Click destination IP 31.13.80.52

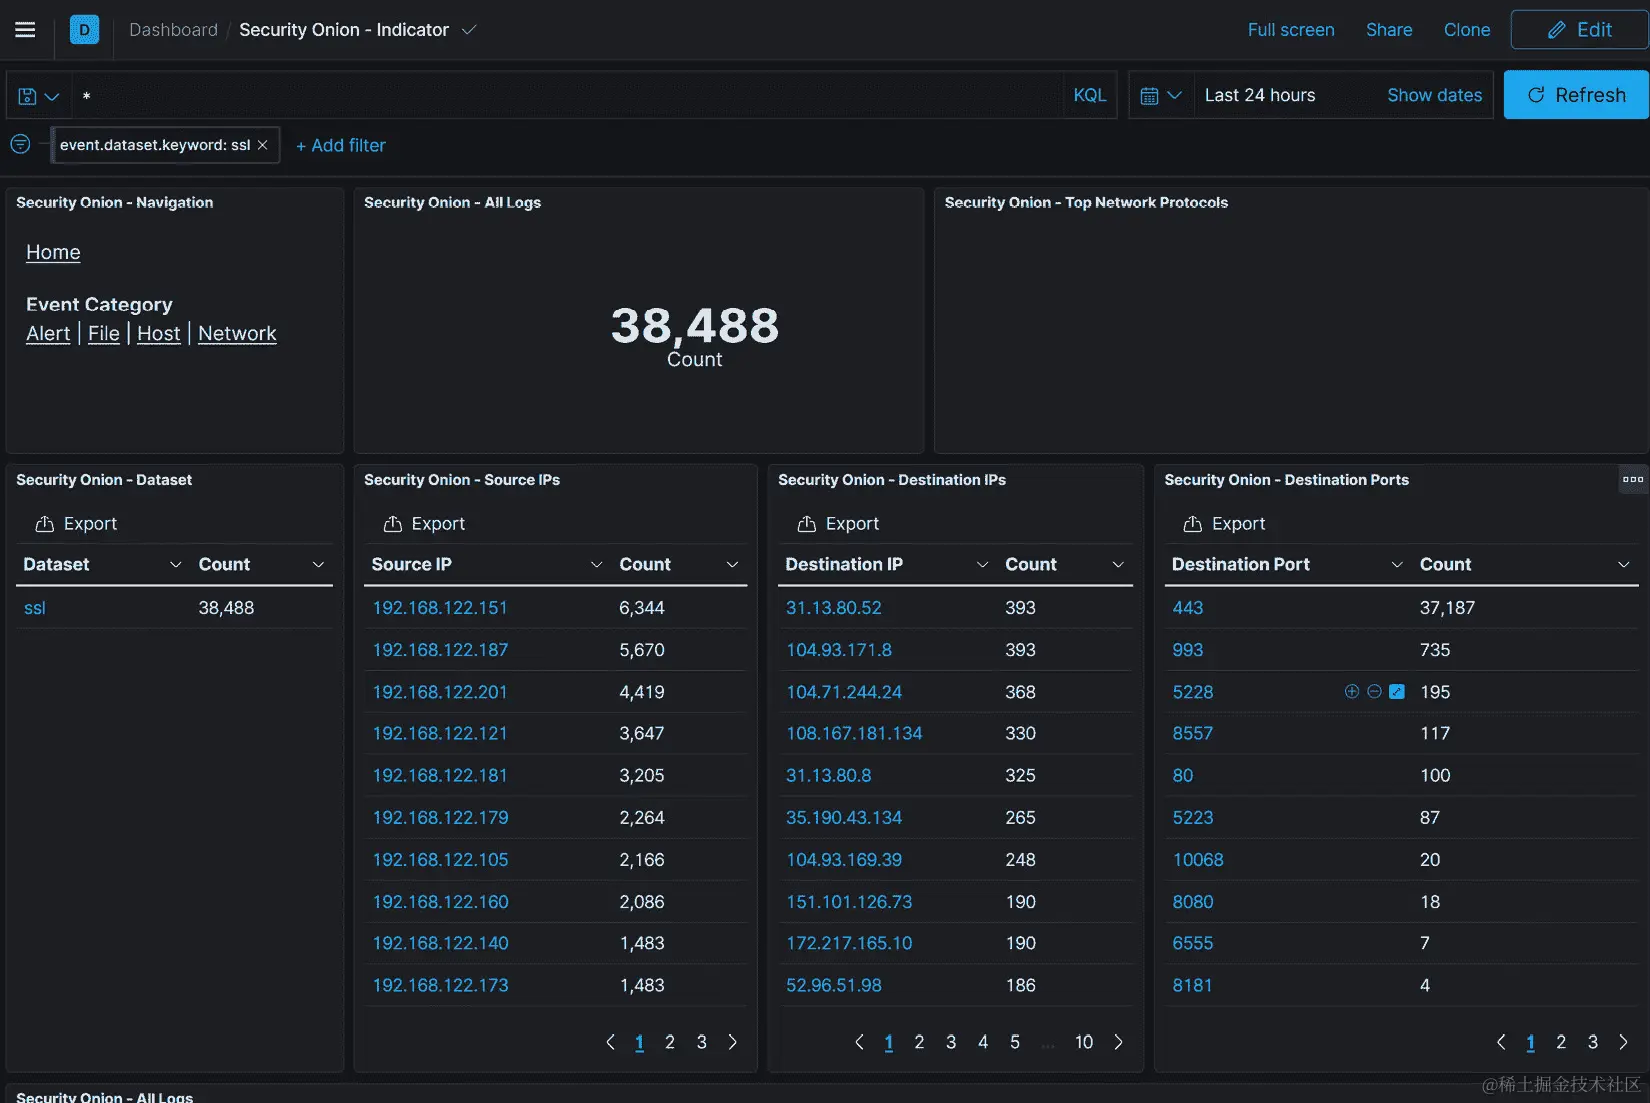[834, 607]
